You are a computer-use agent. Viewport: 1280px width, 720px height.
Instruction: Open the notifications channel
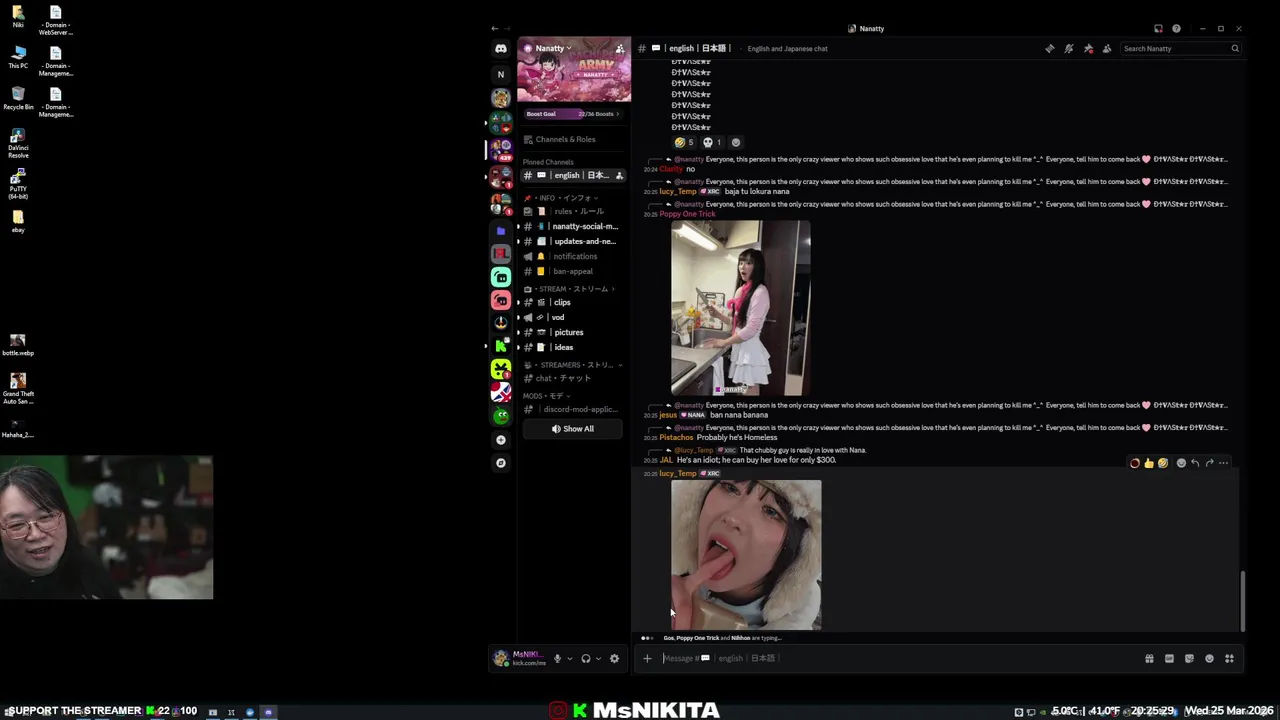tap(574, 256)
